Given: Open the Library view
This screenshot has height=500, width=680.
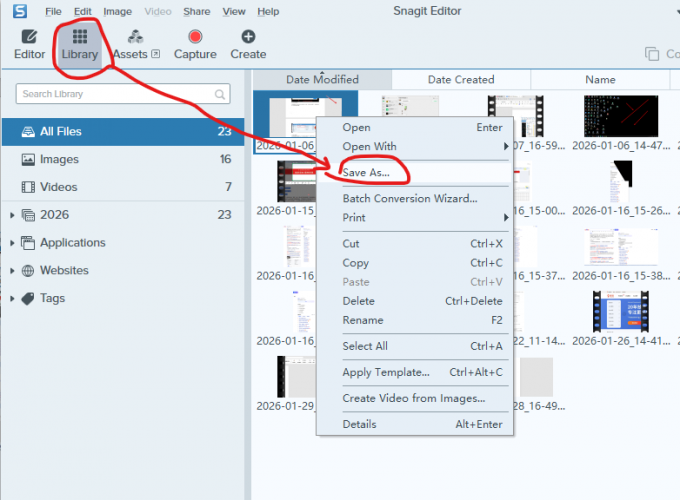Looking at the screenshot, I should tap(79, 44).
